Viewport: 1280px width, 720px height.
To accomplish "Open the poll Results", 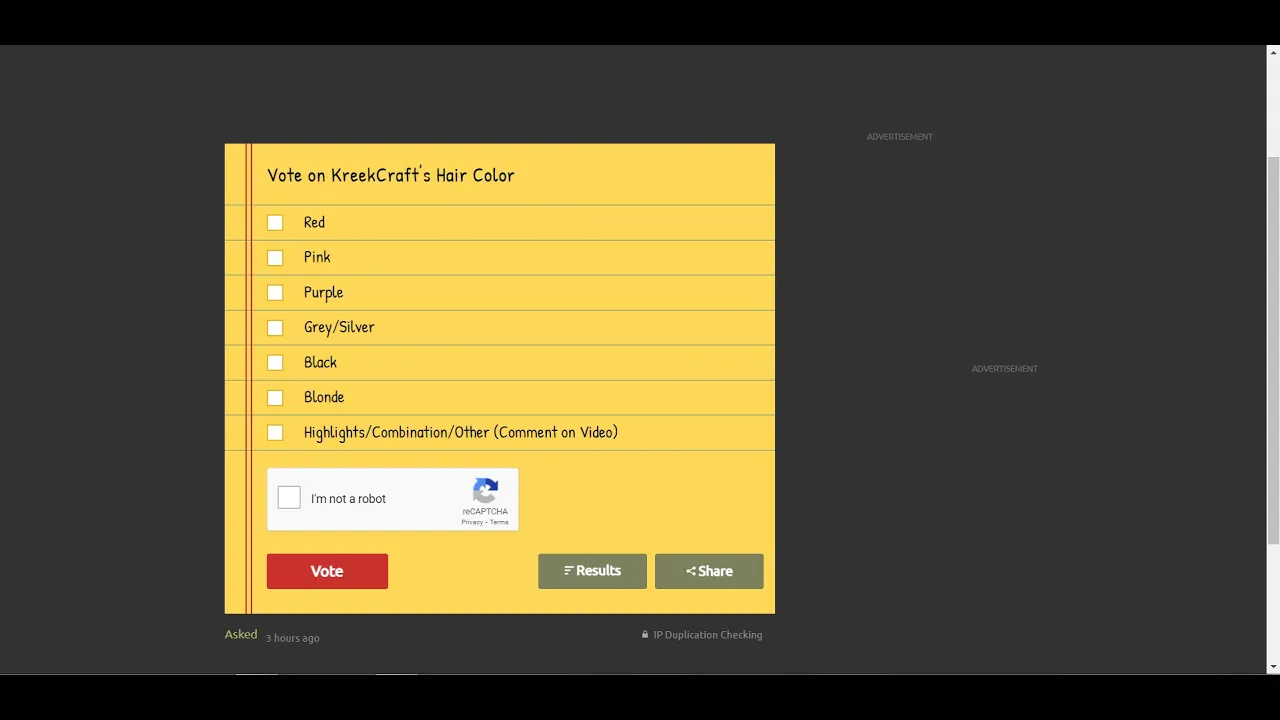I will (592, 571).
